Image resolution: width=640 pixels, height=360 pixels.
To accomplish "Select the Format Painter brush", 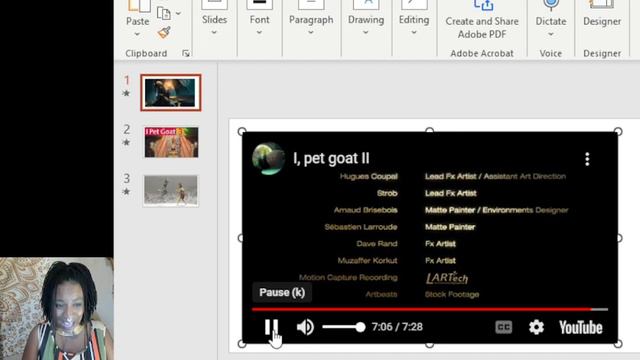I will pos(164,32).
